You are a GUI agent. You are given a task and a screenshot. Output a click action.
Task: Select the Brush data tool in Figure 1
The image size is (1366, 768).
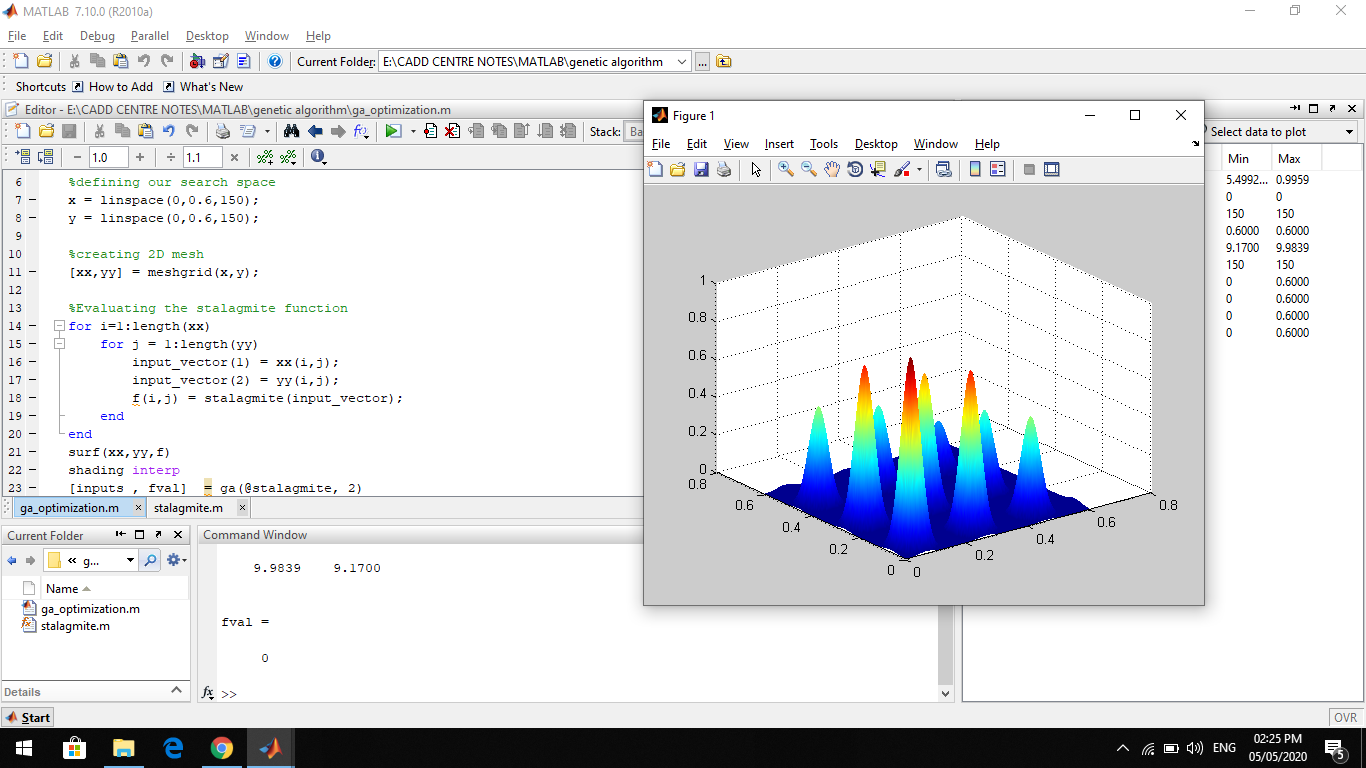coord(902,170)
